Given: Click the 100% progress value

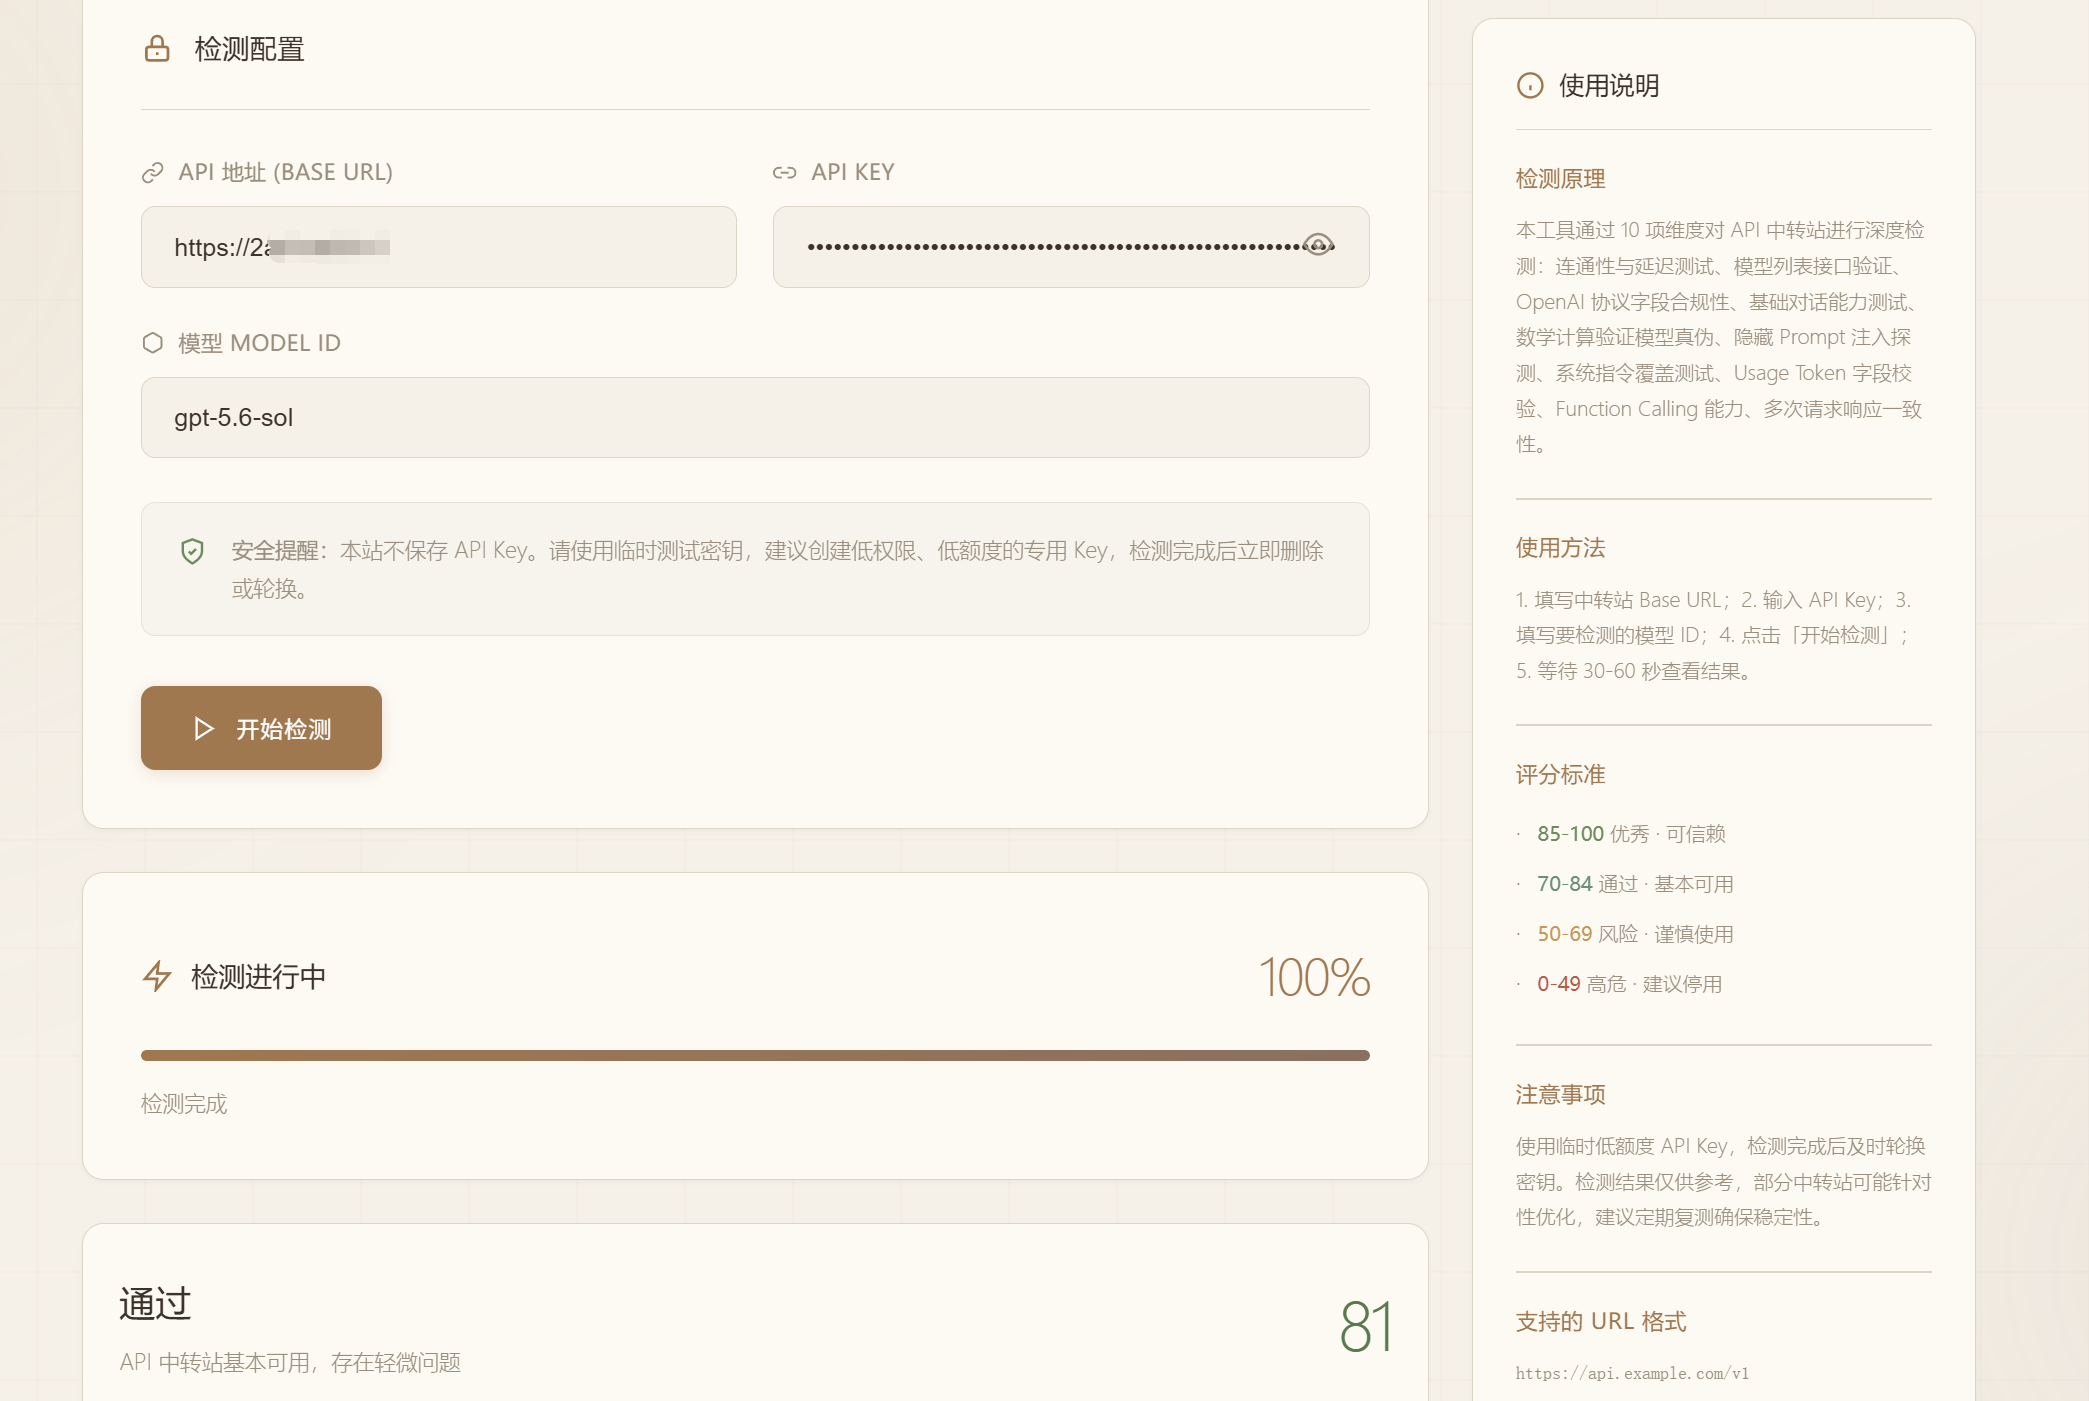Looking at the screenshot, I should (1314, 977).
